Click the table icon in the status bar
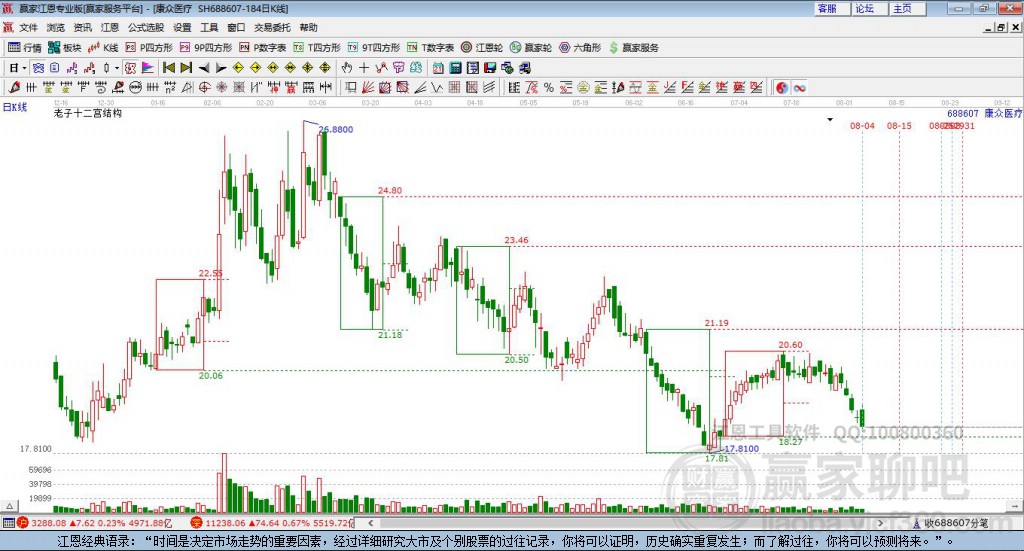1024x551 pixels. pyautogui.click(x=8, y=523)
